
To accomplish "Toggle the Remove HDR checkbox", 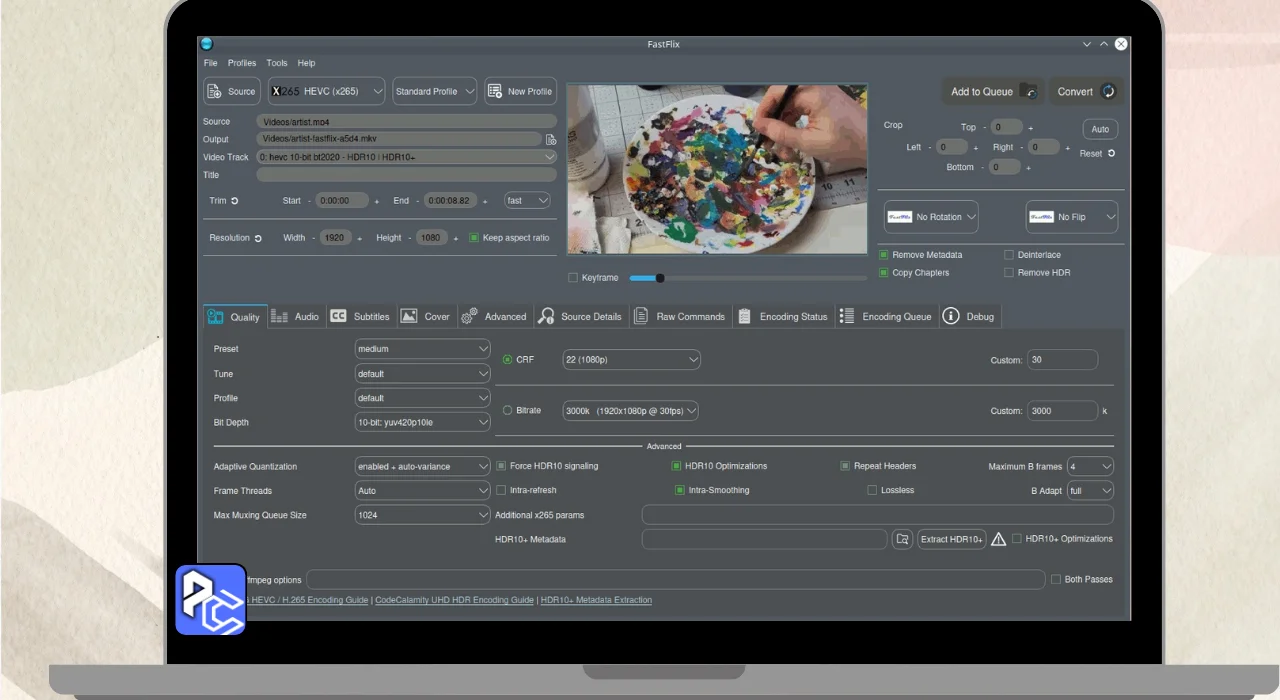I will tap(1009, 273).
